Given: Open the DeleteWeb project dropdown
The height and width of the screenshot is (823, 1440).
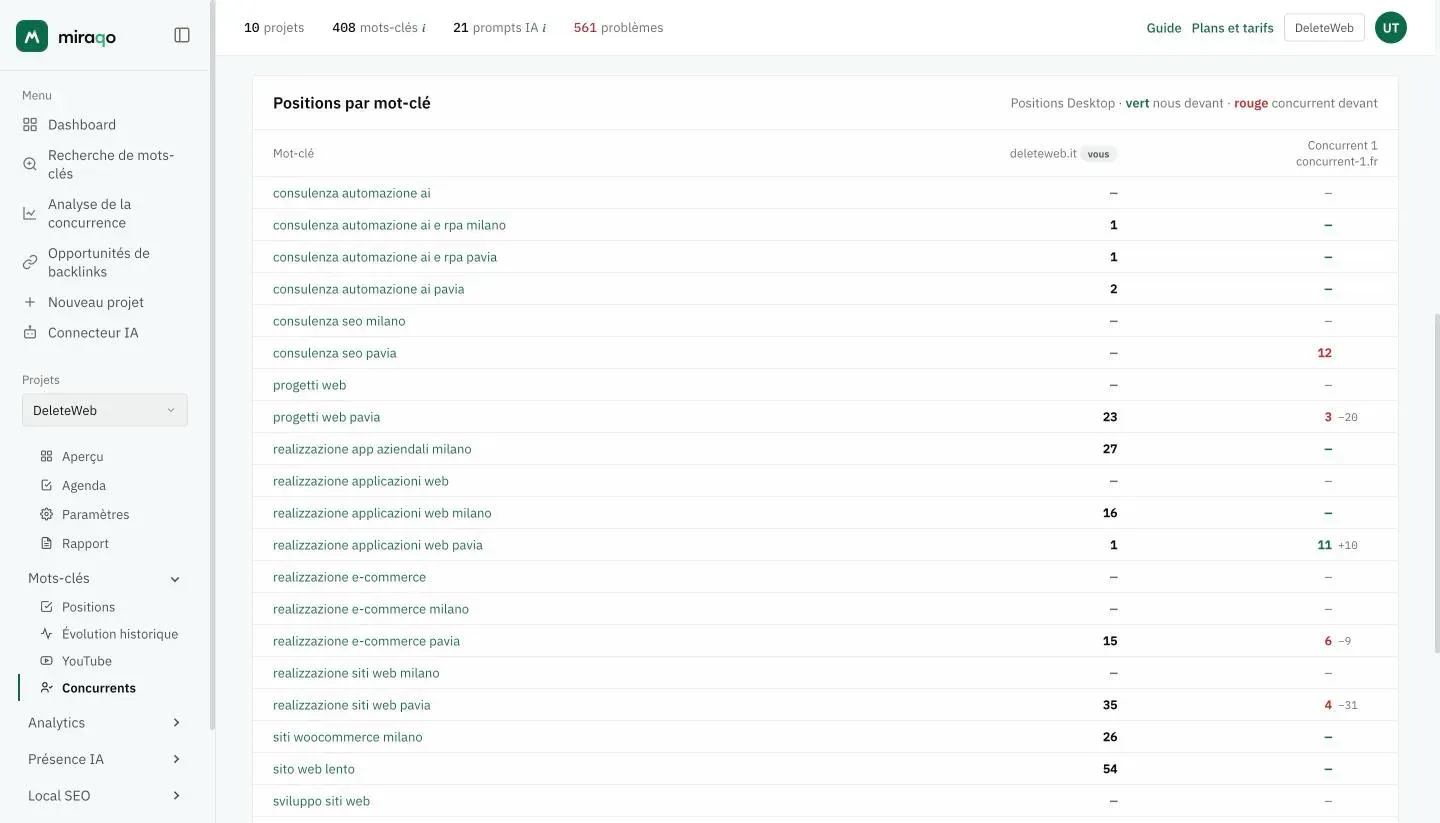Looking at the screenshot, I should 105,410.
